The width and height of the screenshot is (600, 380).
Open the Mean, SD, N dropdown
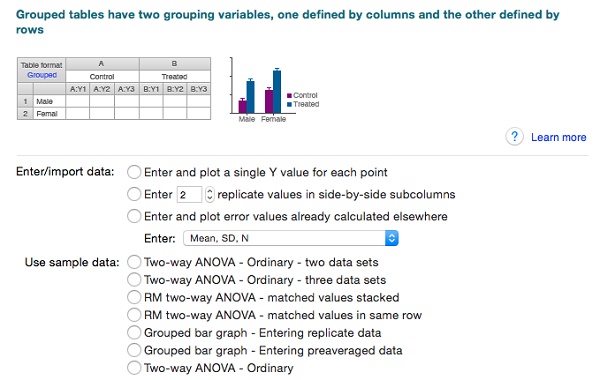(x=291, y=238)
